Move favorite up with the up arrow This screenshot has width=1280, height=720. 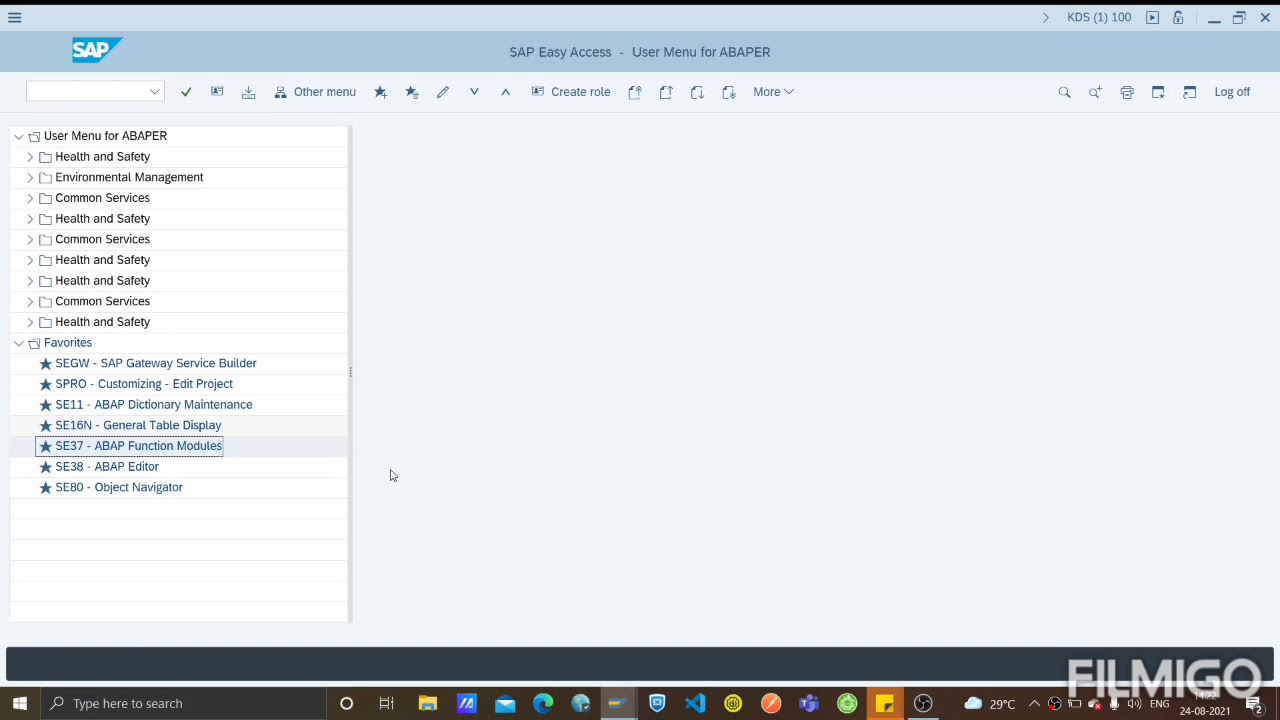pyautogui.click(x=505, y=92)
